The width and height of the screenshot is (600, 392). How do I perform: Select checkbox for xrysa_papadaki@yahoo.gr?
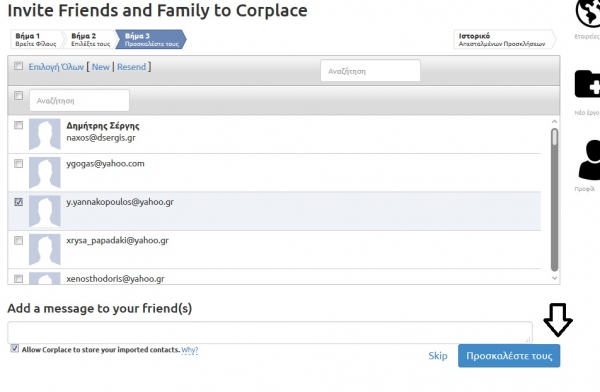[x=18, y=240]
